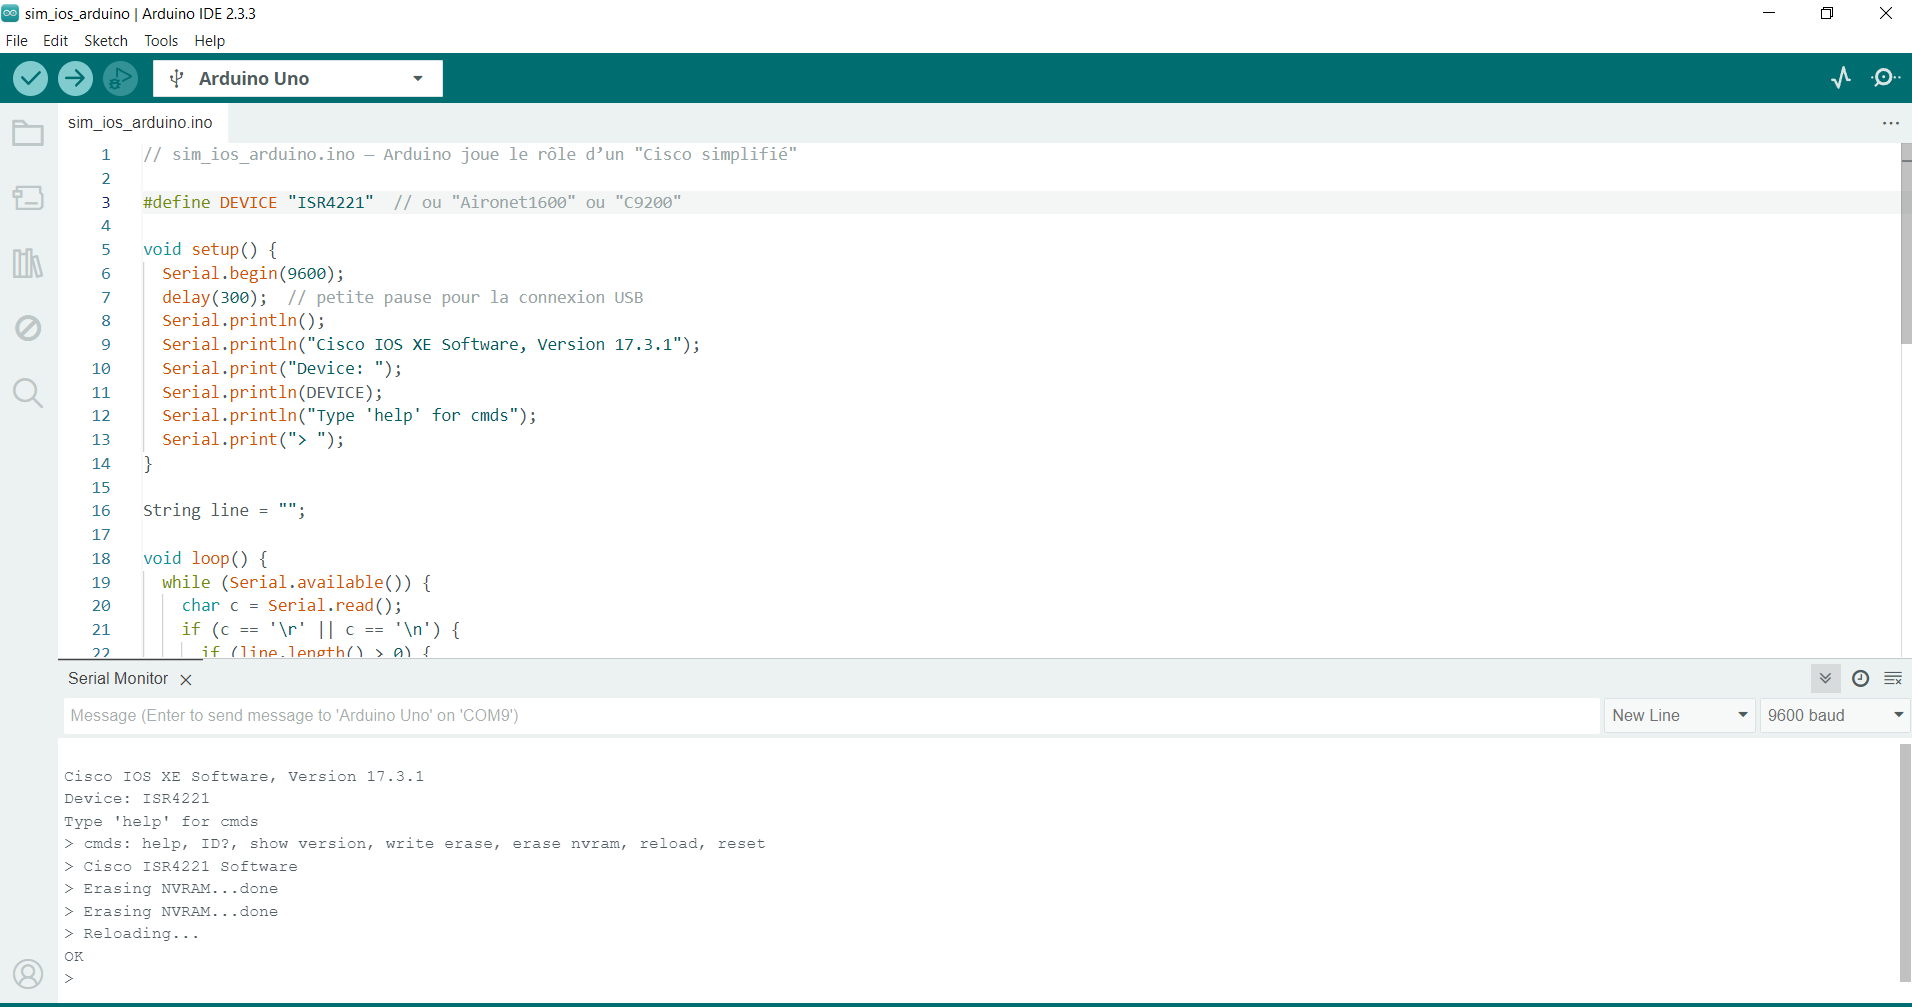This screenshot has height=1007, width=1912.
Task: Open the Search sidebar magnifier icon
Action: (28, 392)
